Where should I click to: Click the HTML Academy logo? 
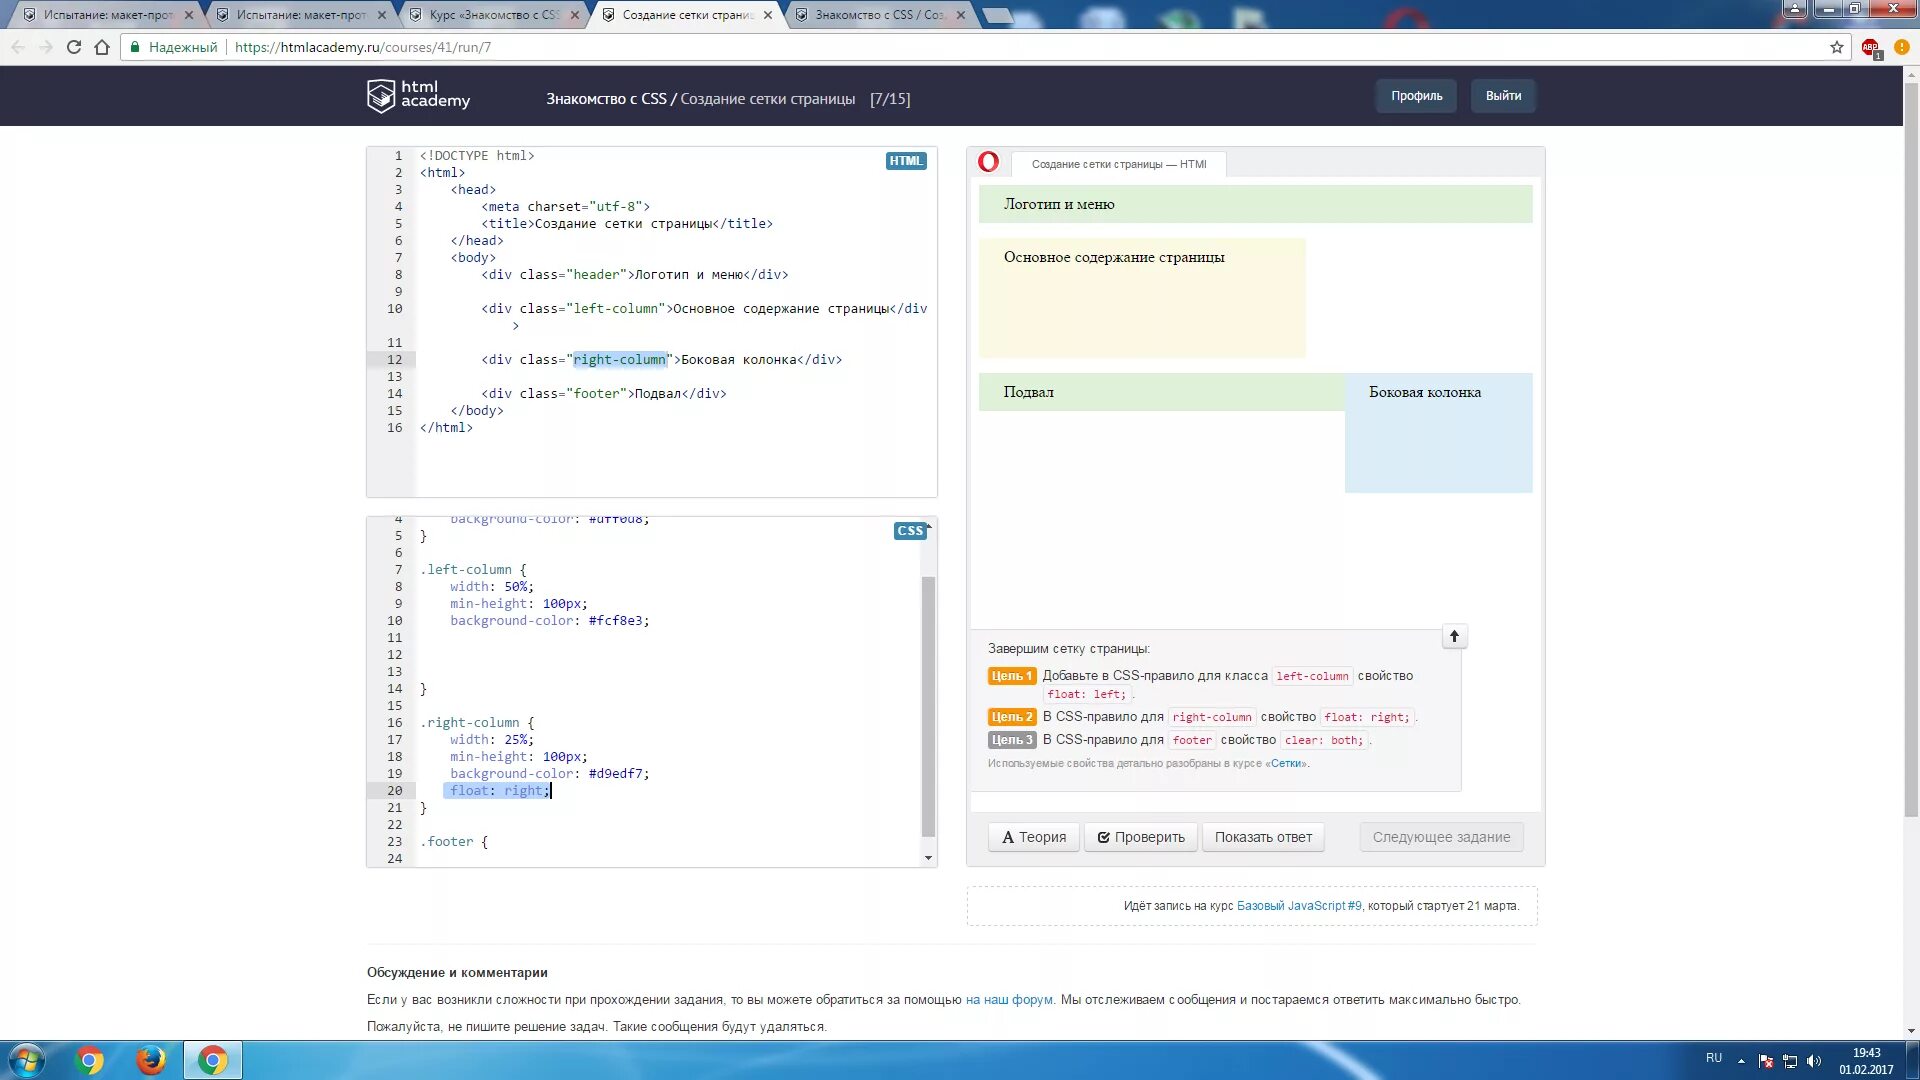coord(418,96)
